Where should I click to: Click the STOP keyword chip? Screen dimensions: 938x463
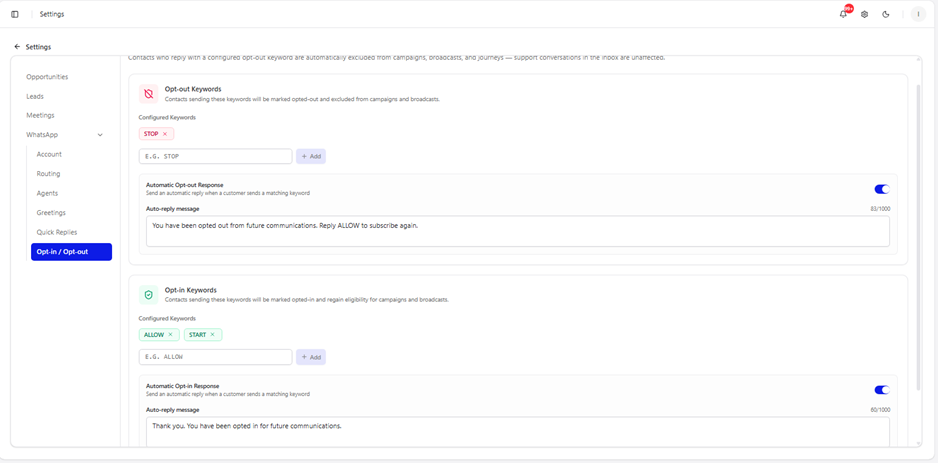pyautogui.click(x=157, y=134)
